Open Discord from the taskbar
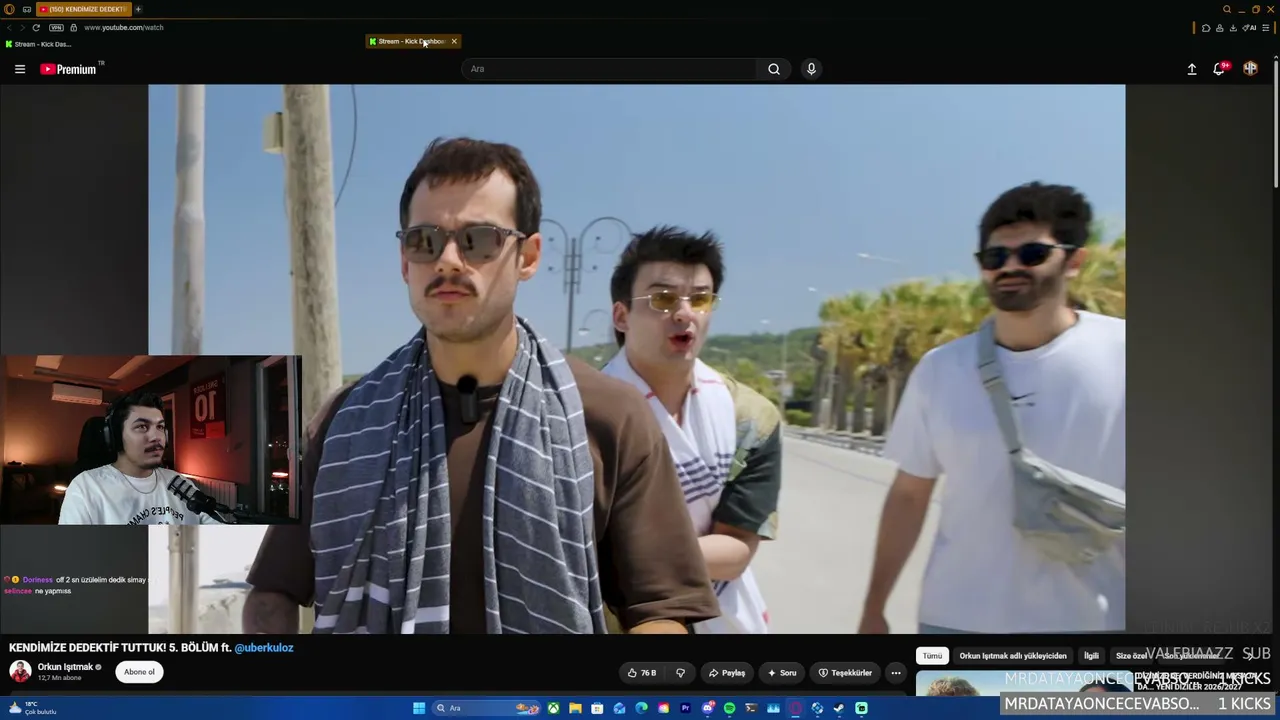Image resolution: width=1280 pixels, height=720 pixels. click(707, 708)
